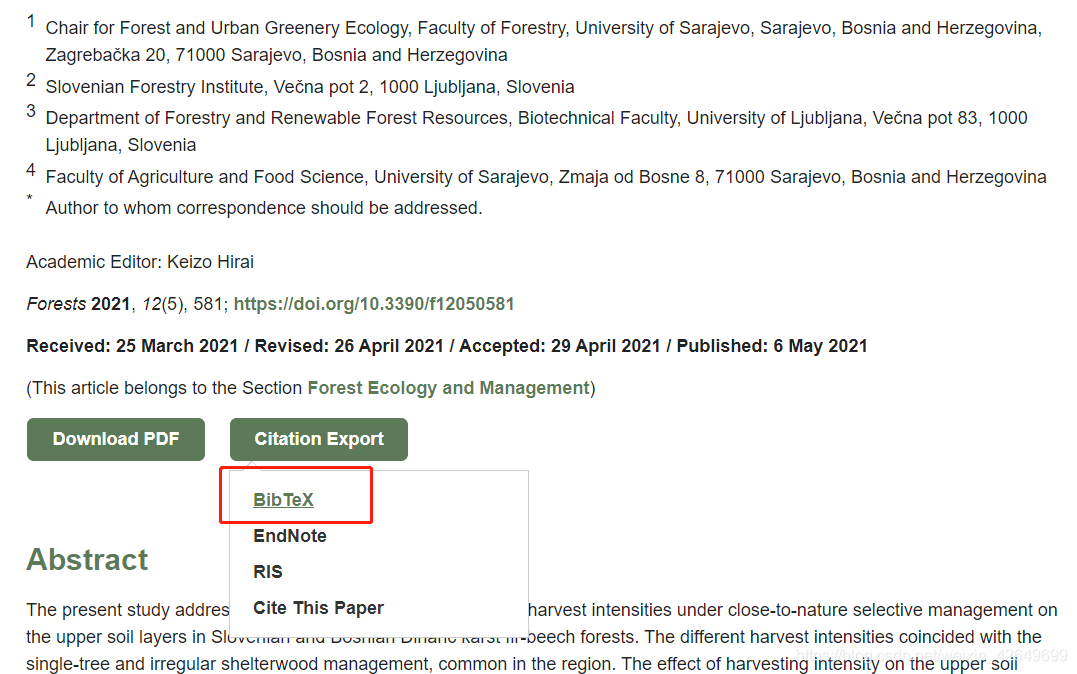Click the blog.csdn.net watermark text
The height and width of the screenshot is (674, 1077).
[x=932, y=655]
